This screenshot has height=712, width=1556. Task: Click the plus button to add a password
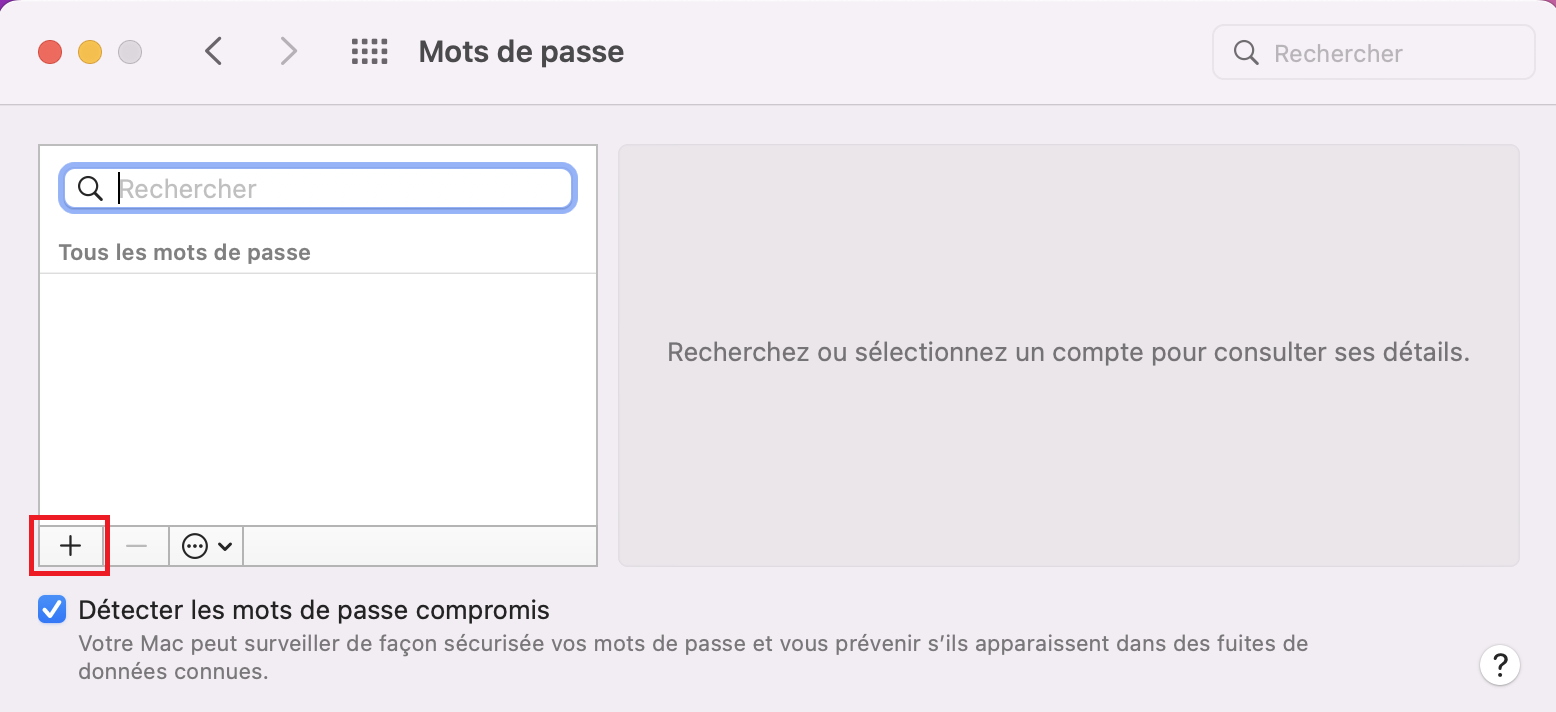(x=70, y=546)
